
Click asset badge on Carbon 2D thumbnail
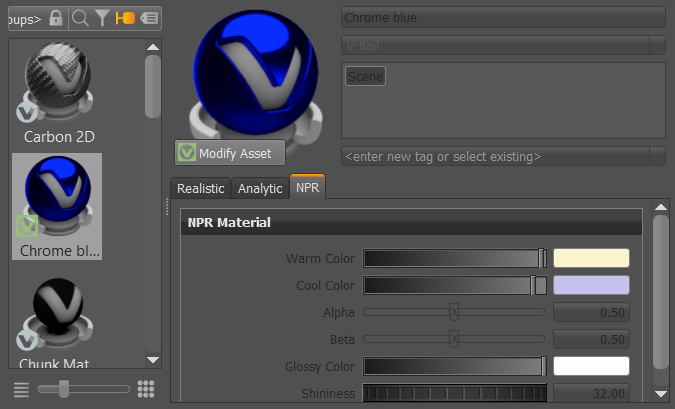coord(27,113)
